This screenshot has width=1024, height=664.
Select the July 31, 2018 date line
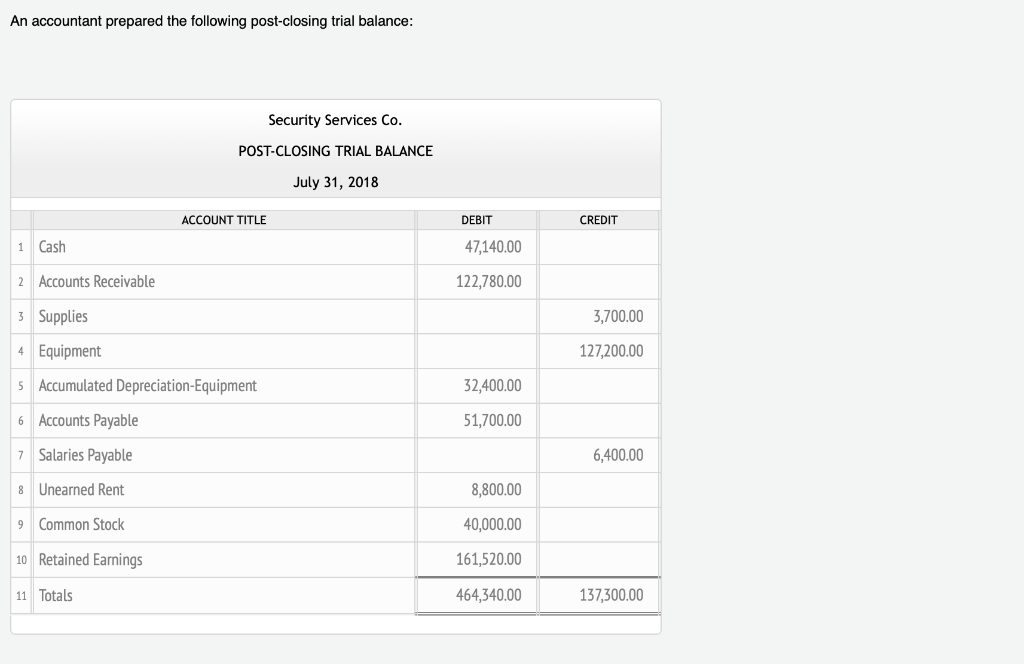click(x=336, y=182)
